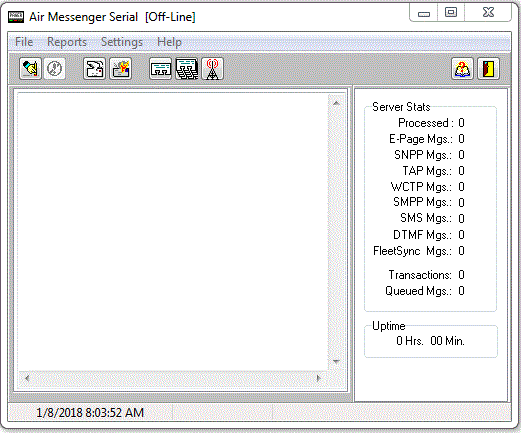Image resolution: width=521 pixels, height=433 pixels.
Task: Click the horizontal scrollbar left arrow
Action: (x=27, y=378)
